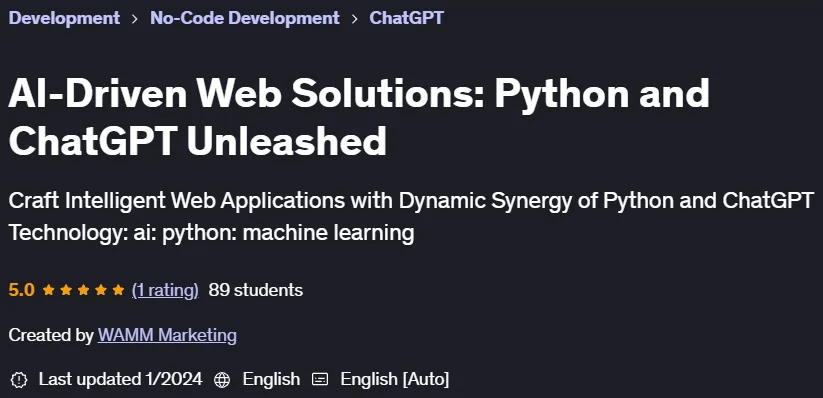Click the first orange rating star
This screenshot has width=823, height=398.
[49, 289]
